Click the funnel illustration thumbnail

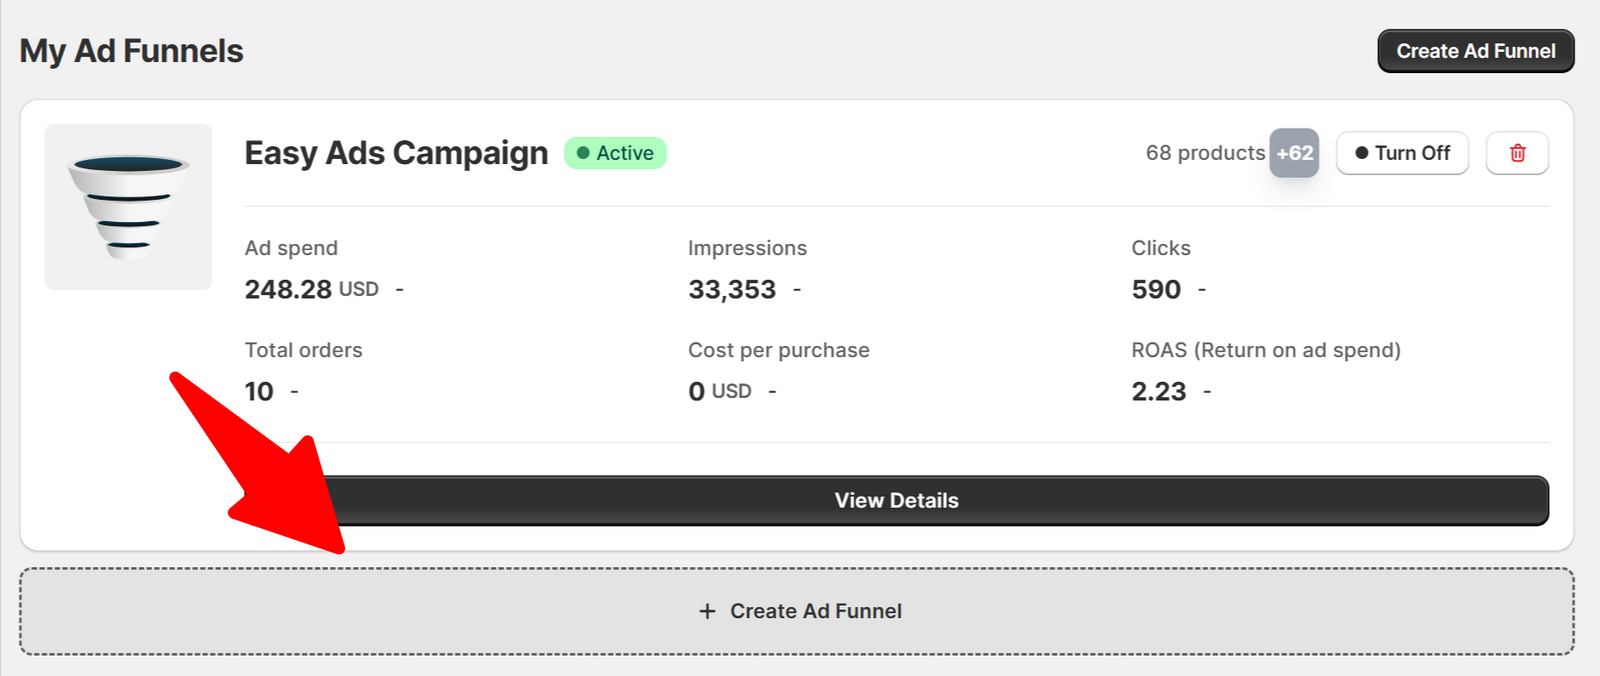point(128,207)
